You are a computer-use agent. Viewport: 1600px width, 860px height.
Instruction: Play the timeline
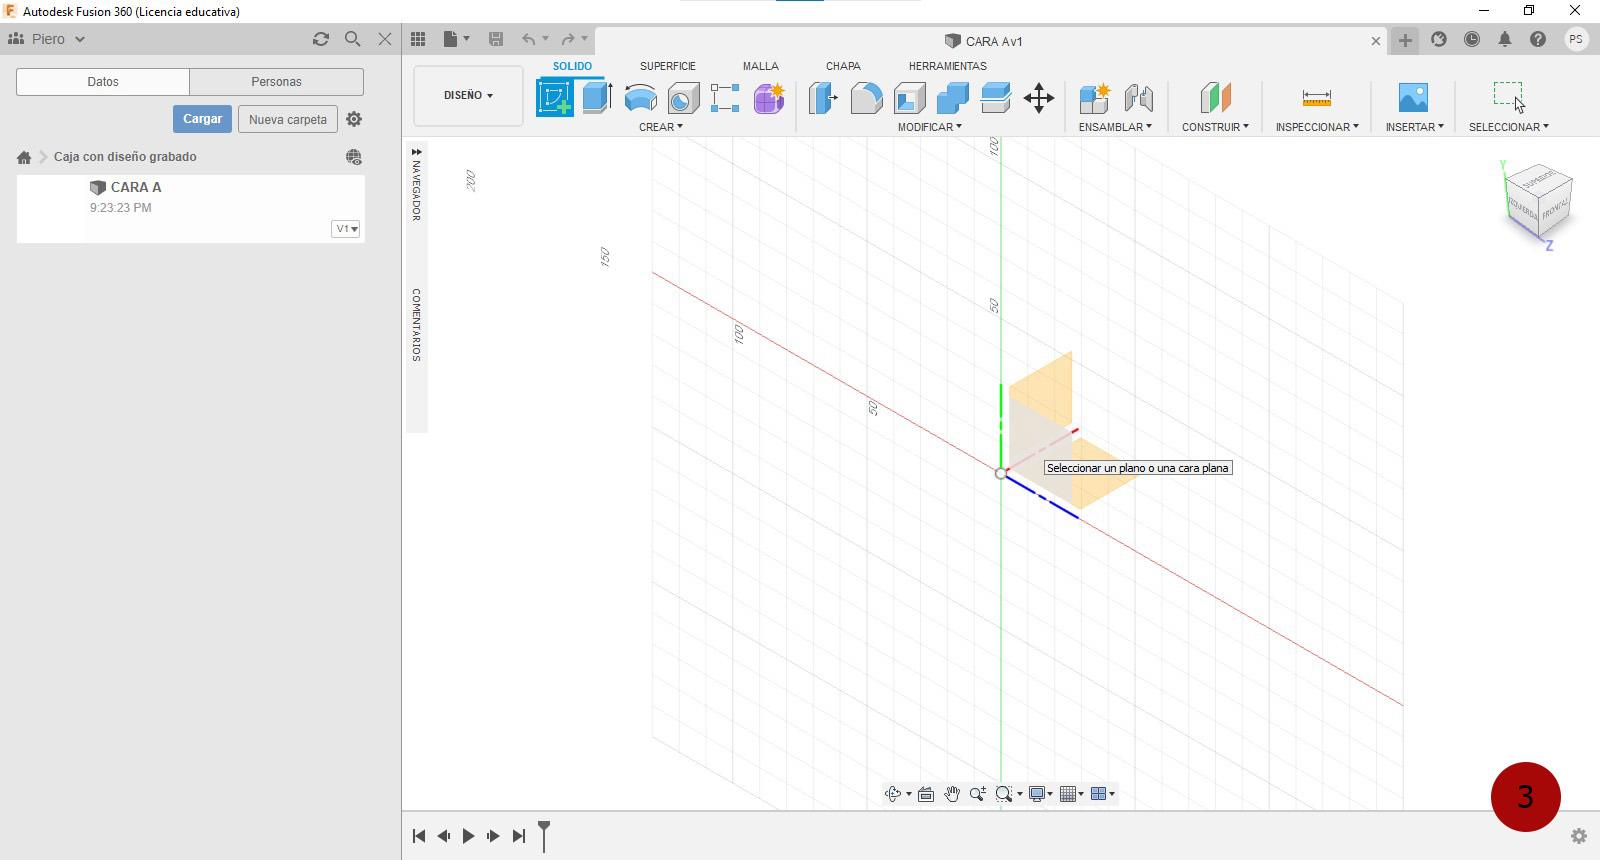click(468, 836)
